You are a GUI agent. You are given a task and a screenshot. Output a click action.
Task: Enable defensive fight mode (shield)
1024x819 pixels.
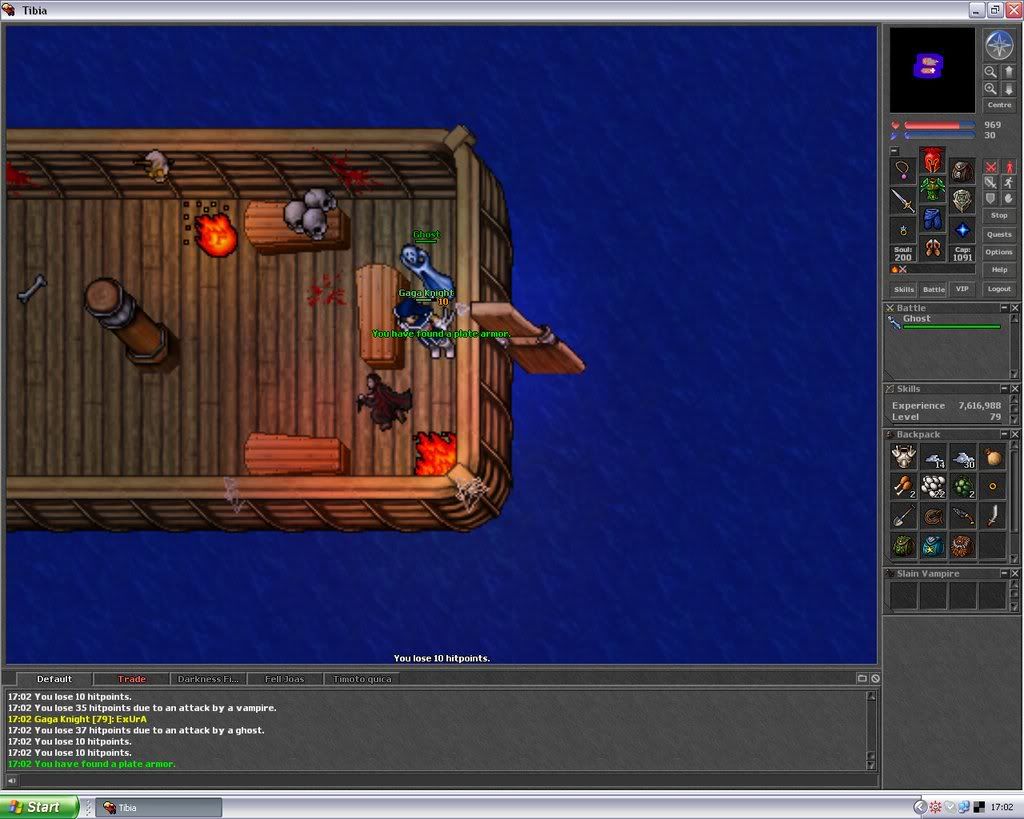(991, 199)
